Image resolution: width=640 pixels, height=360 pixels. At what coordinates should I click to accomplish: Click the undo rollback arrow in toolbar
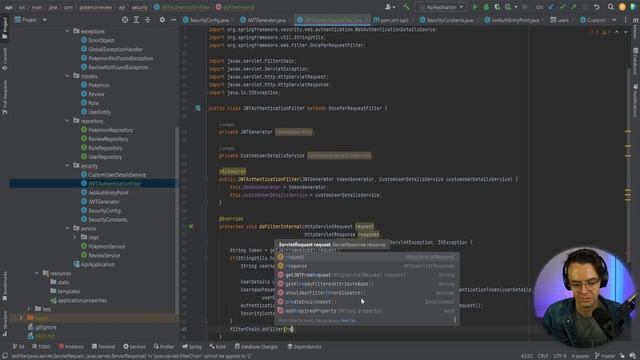coord(596,7)
